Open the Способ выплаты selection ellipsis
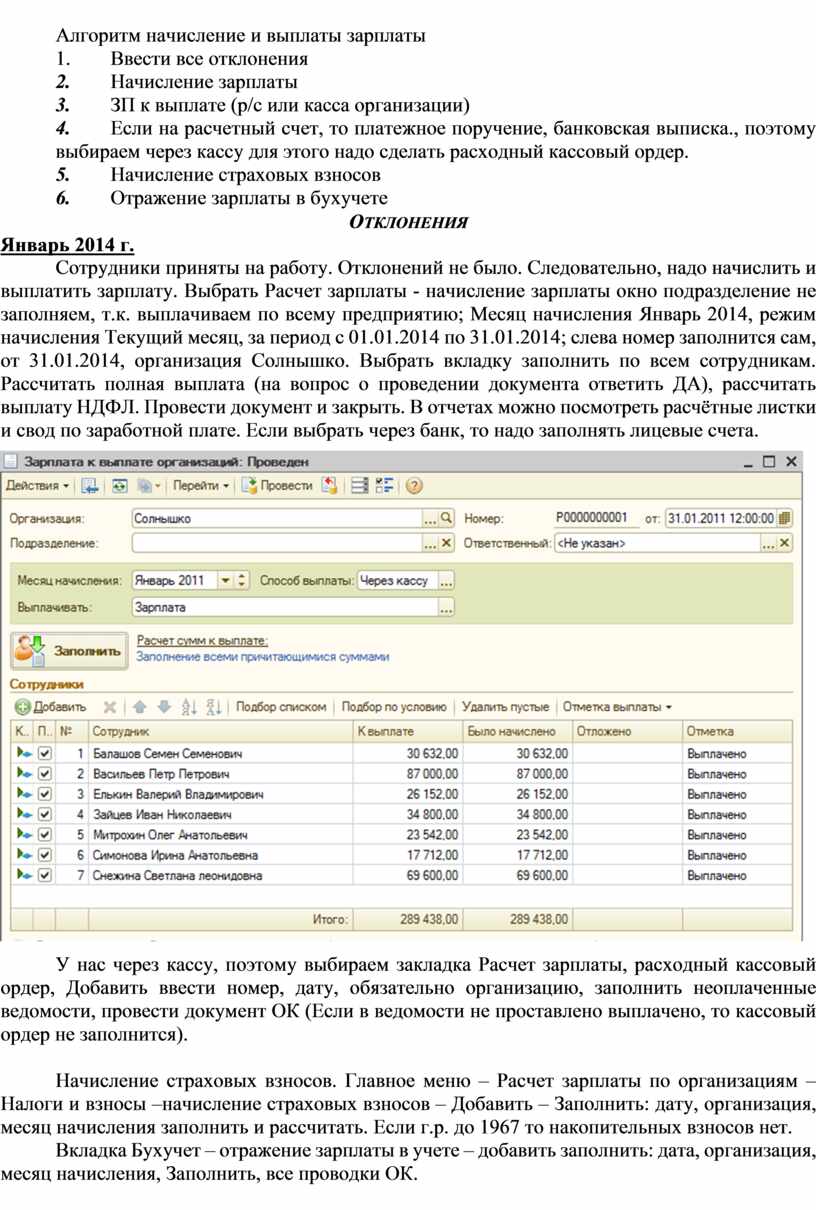This screenshot has height=1210, width=816. (446, 581)
